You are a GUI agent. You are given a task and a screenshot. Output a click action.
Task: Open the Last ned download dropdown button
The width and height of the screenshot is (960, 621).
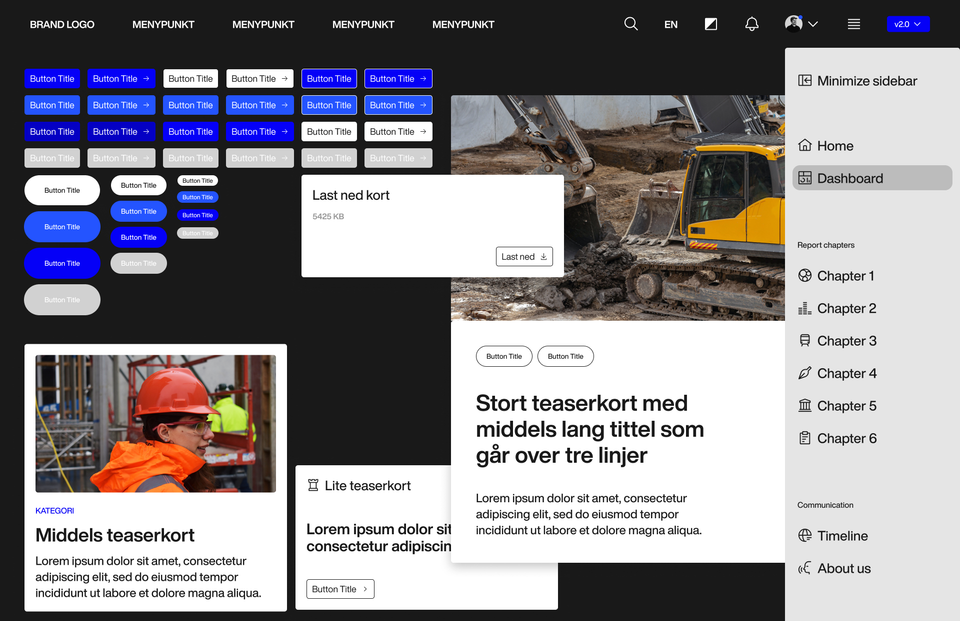click(523, 256)
